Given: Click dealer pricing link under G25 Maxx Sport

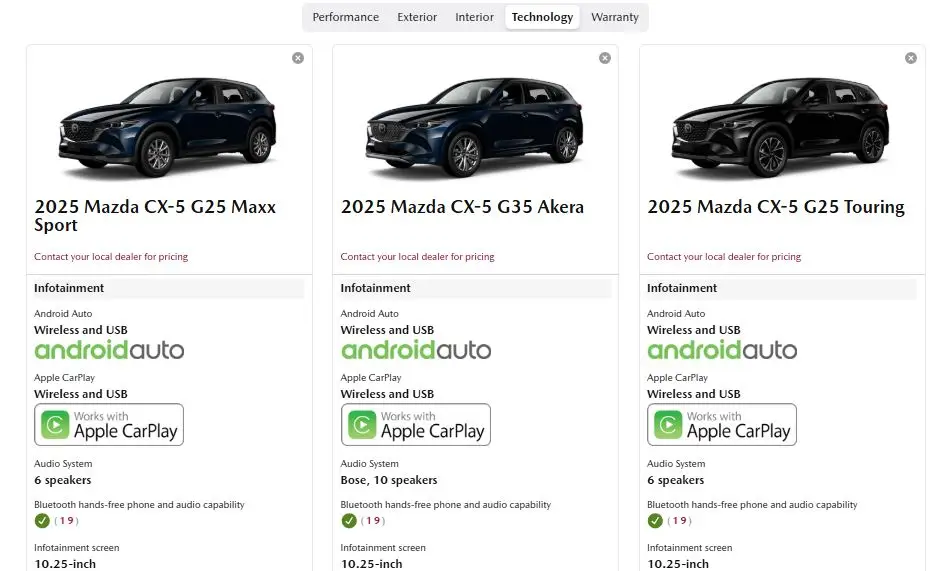Looking at the screenshot, I should point(111,256).
